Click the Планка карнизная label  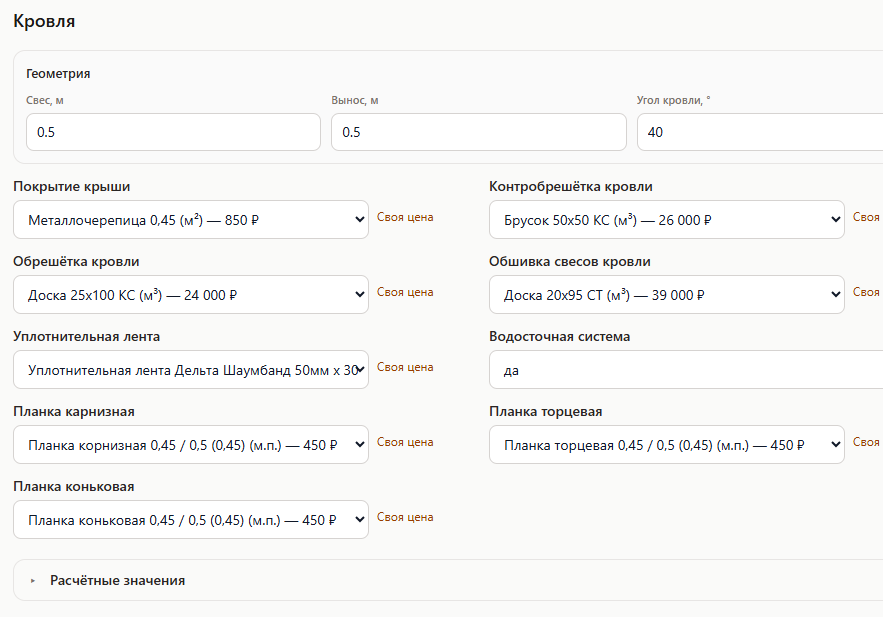pyautogui.click(x=74, y=412)
